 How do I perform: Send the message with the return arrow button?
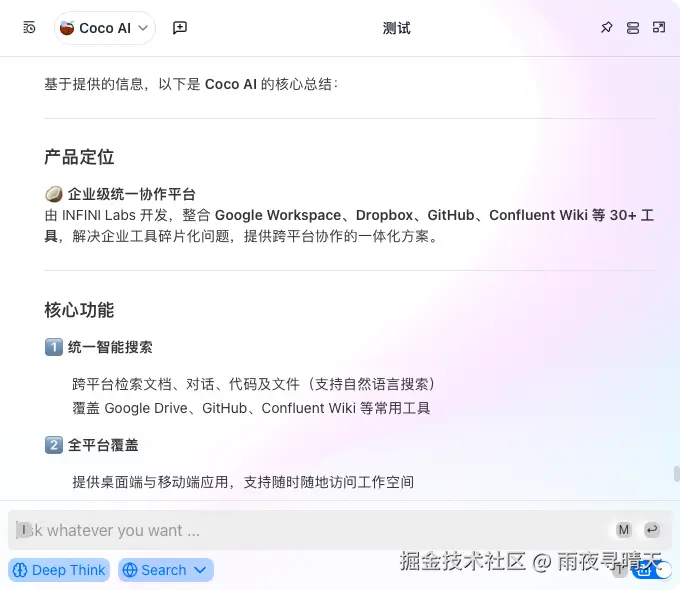coord(652,530)
